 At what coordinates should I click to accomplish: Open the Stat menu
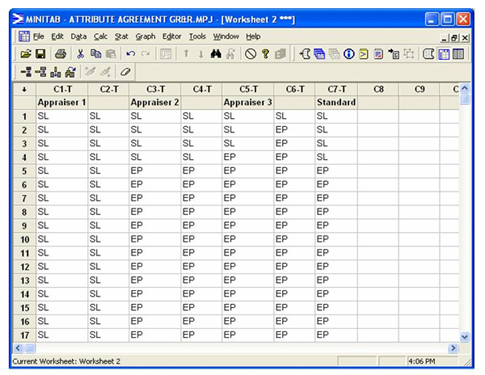[x=121, y=36]
